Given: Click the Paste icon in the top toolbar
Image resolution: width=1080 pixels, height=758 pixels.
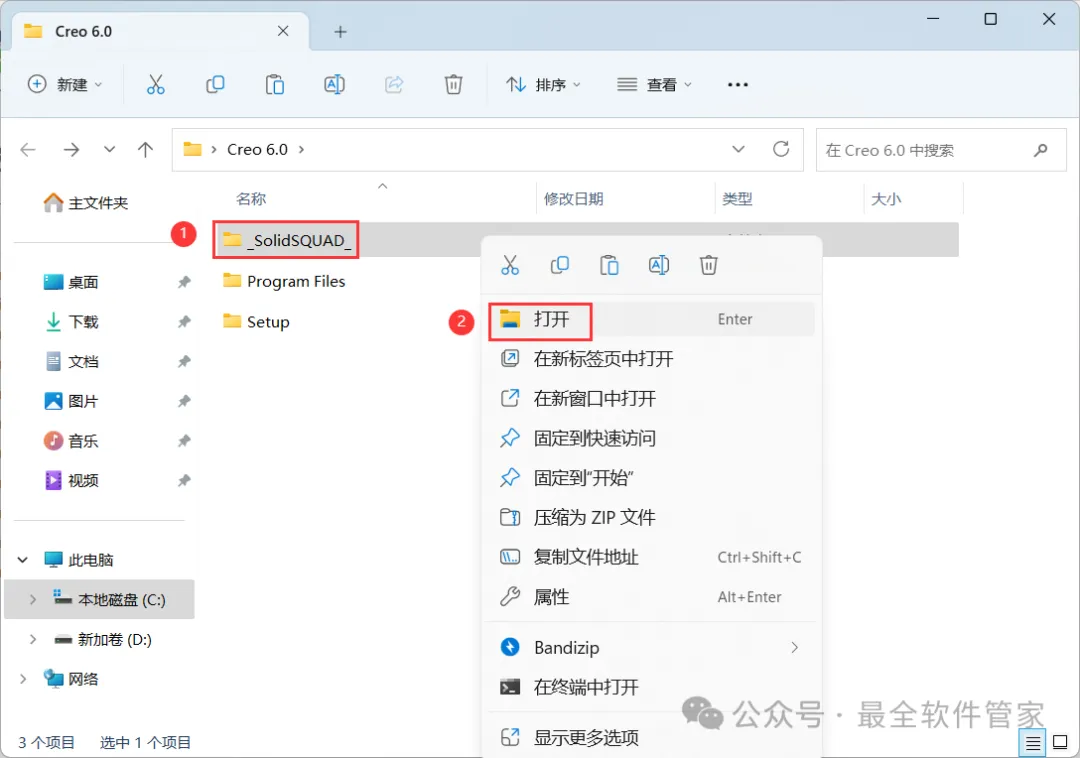Looking at the screenshot, I should (x=275, y=85).
